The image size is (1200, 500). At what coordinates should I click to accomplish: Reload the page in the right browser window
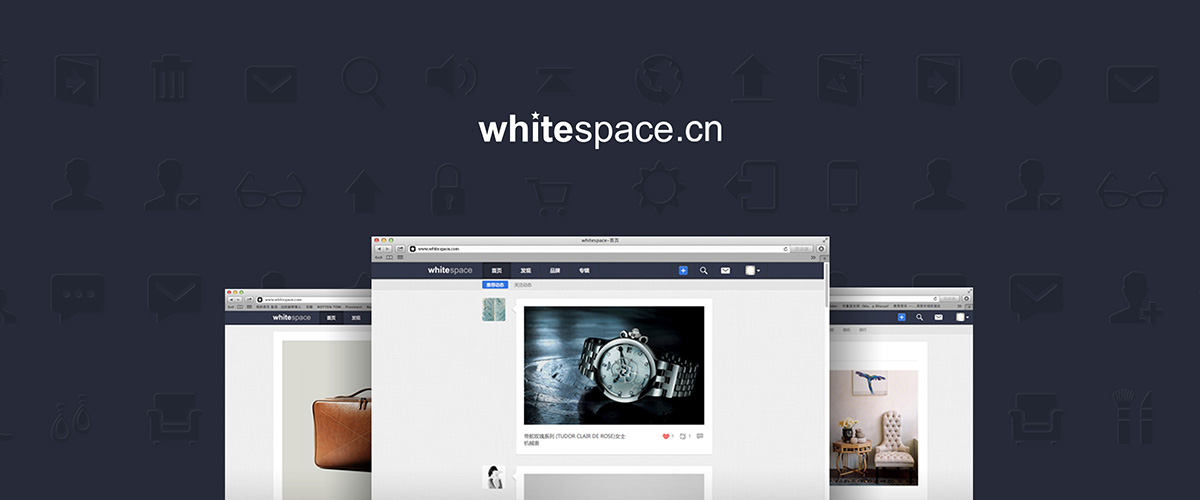point(935,299)
